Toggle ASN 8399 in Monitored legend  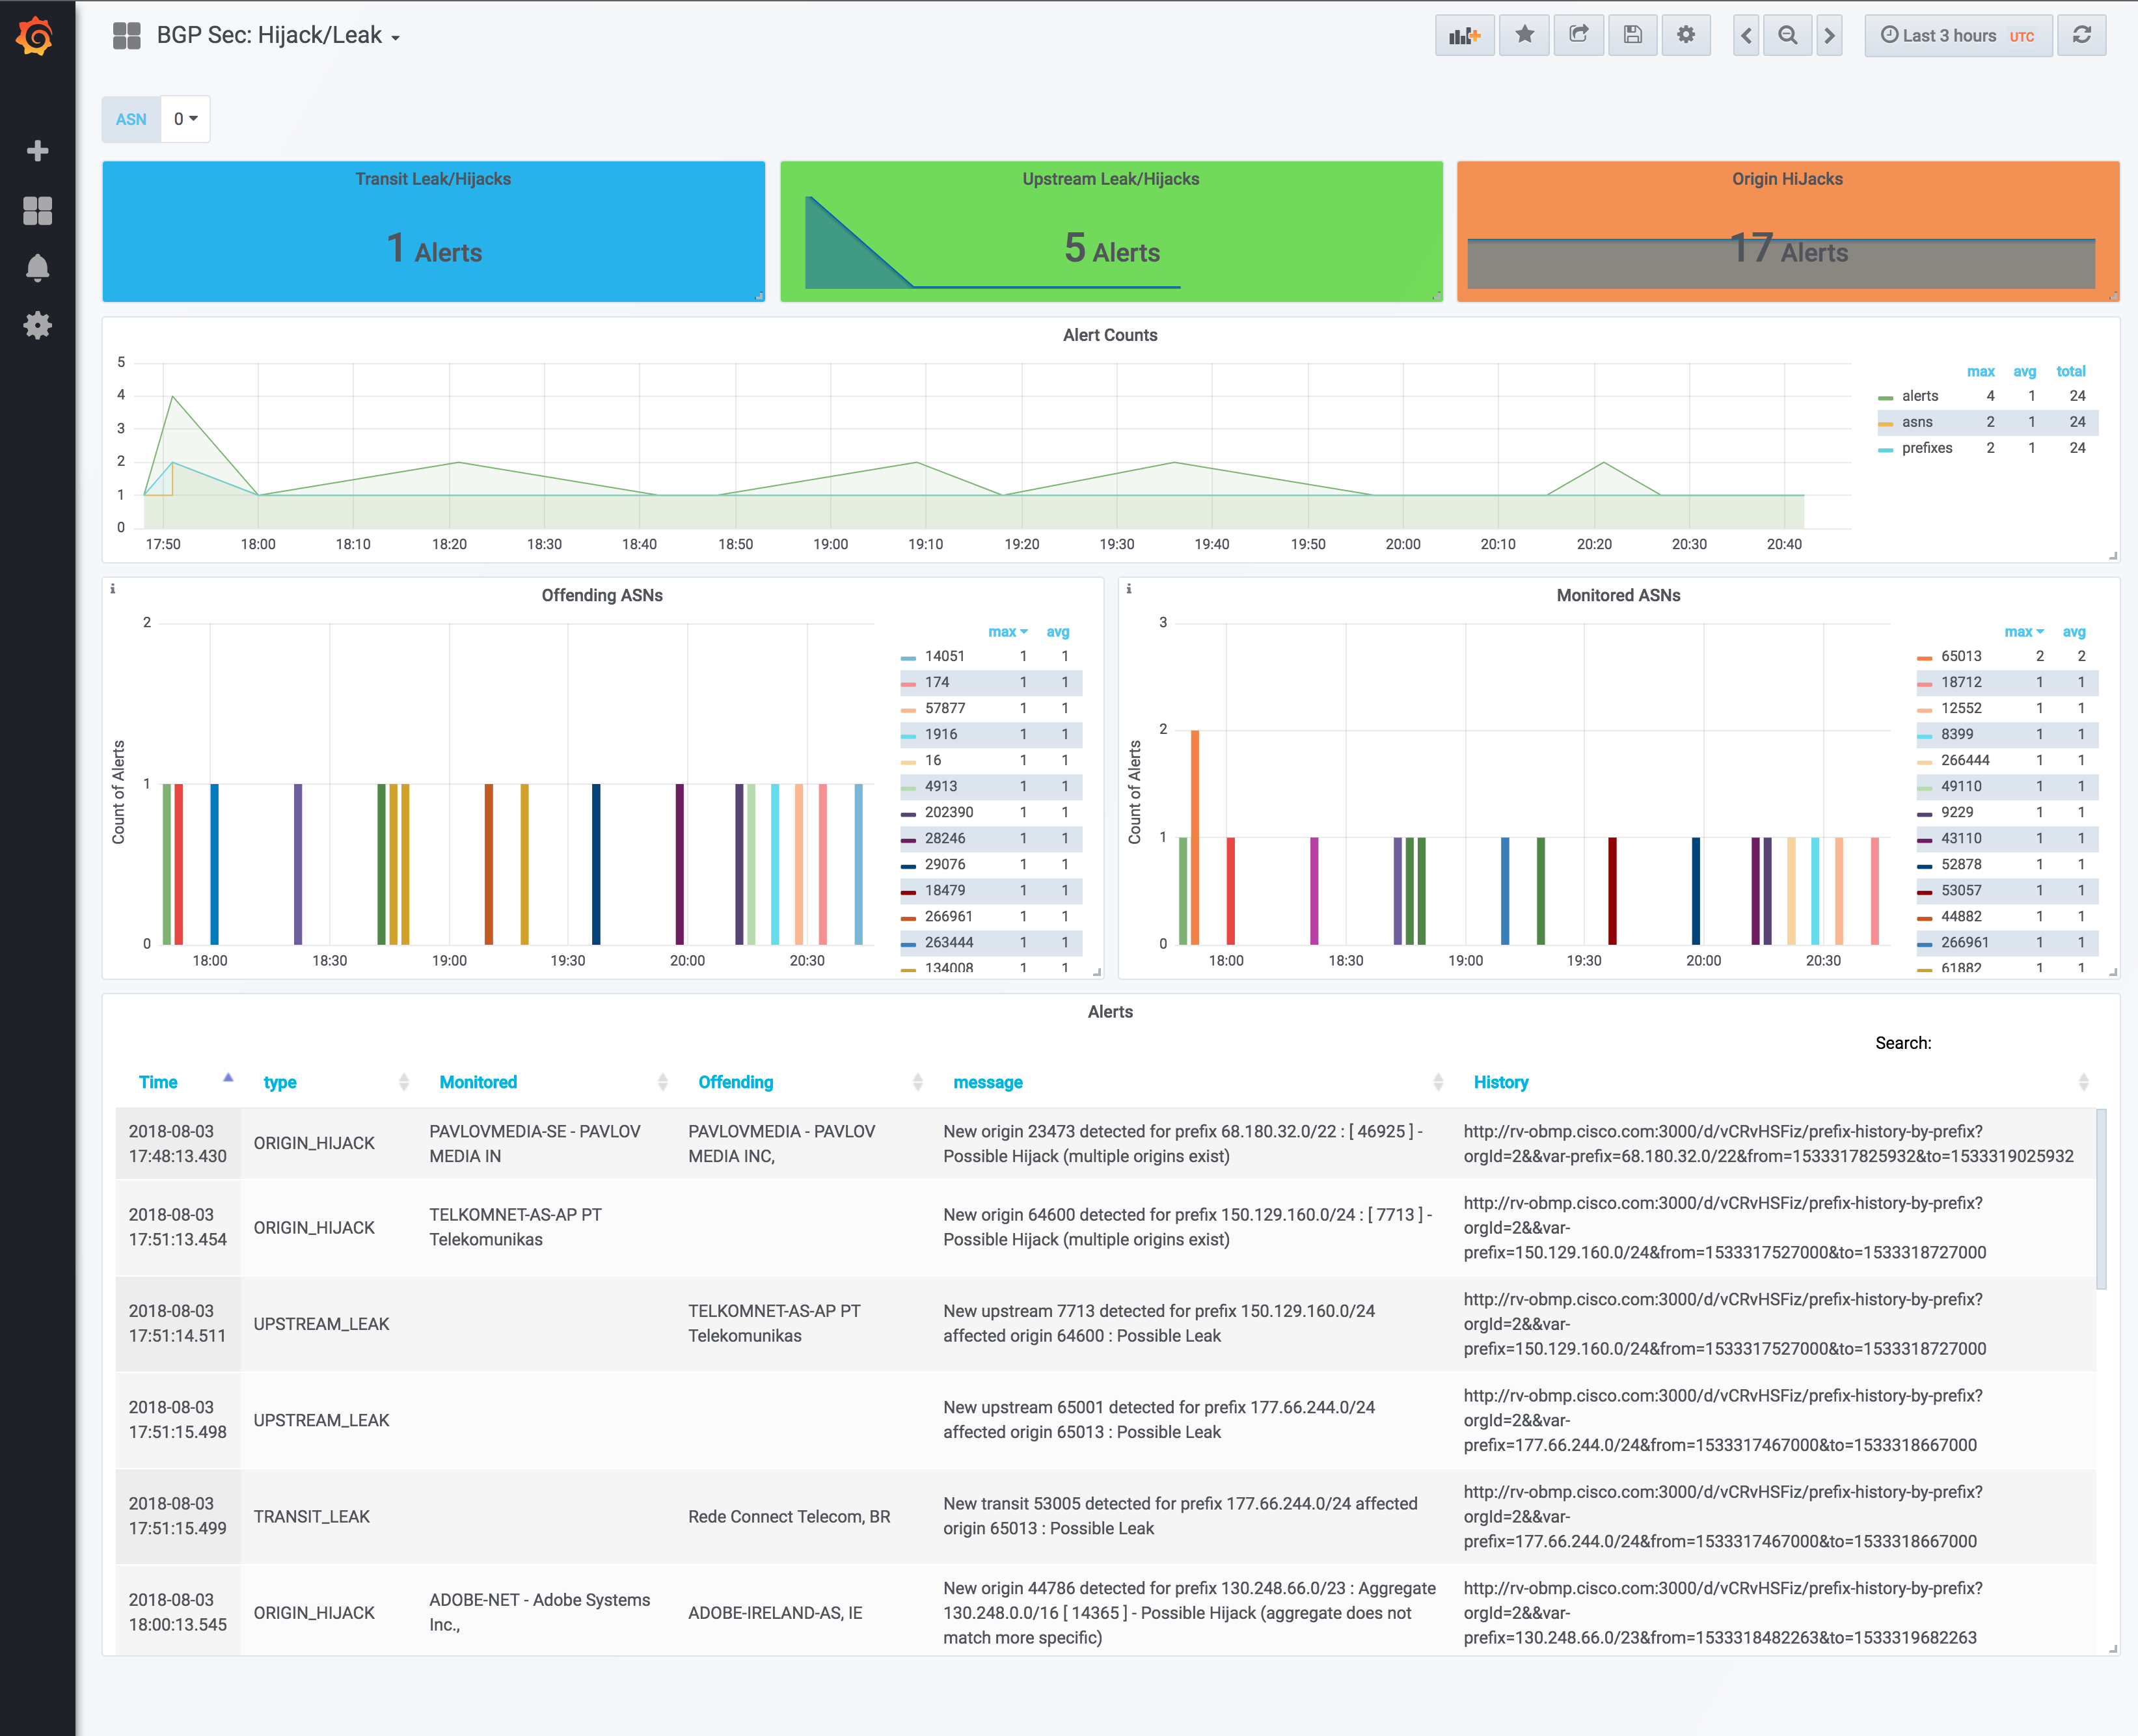coord(1957,734)
